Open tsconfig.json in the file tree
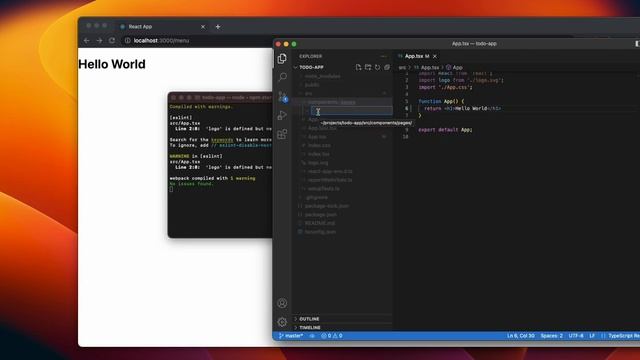 [x=320, y=232]
